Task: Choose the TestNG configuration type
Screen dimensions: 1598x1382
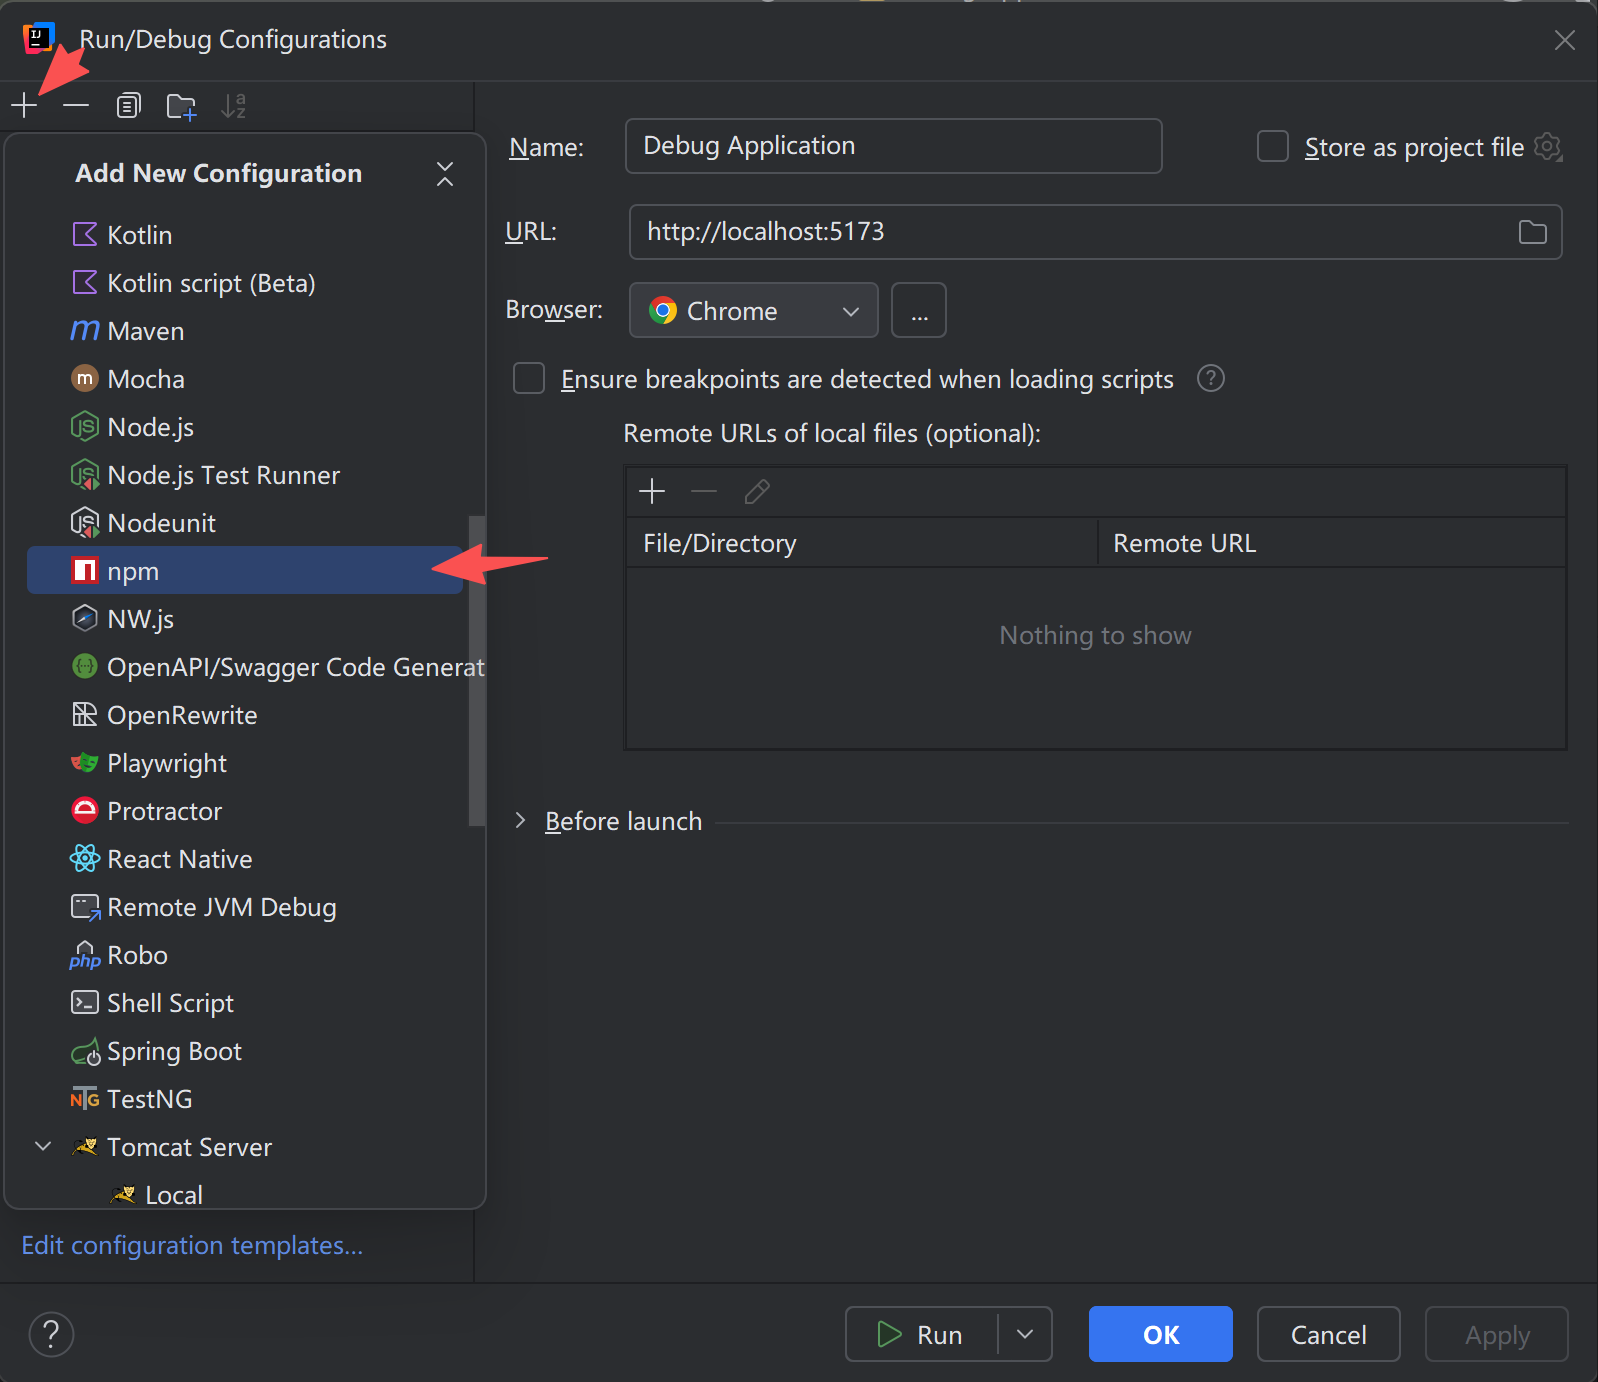Action: click(x=245, y=1099)
